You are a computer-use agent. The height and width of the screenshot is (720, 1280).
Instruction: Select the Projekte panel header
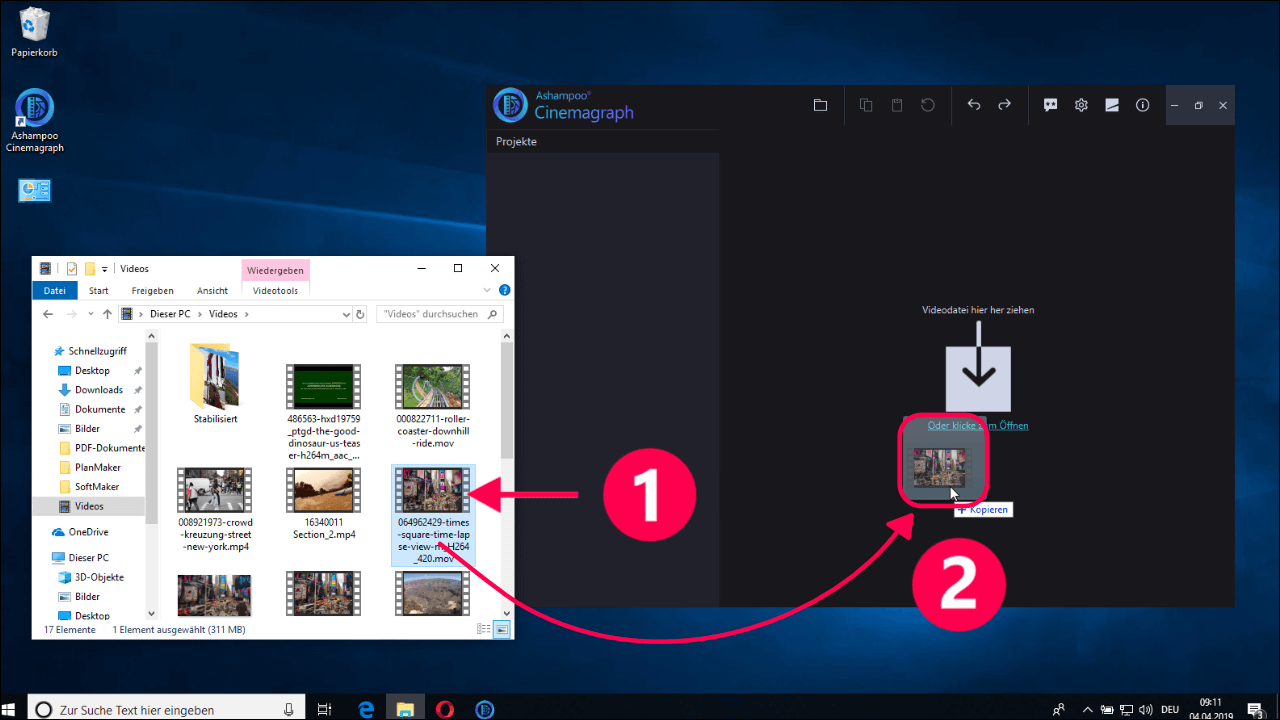click(517, 141)
